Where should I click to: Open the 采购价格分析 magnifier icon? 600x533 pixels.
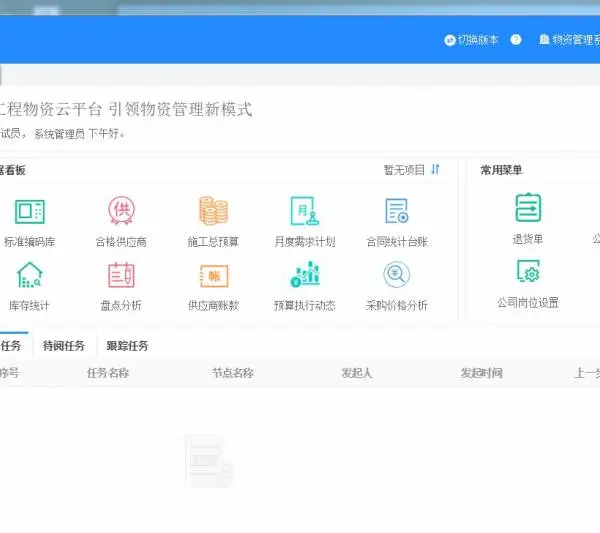[x=396, y=275]
